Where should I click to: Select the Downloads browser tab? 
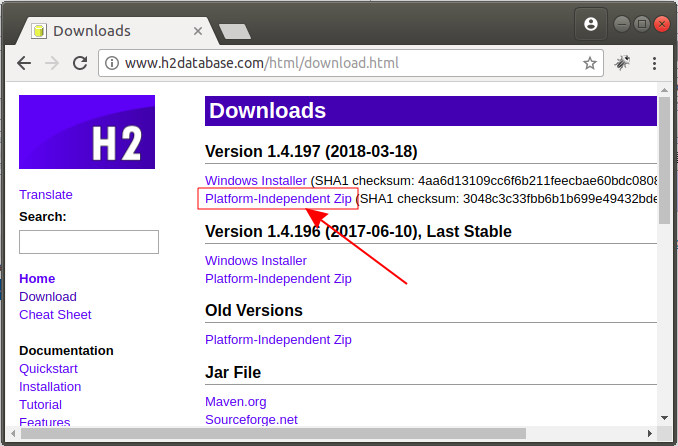point(117,31)
